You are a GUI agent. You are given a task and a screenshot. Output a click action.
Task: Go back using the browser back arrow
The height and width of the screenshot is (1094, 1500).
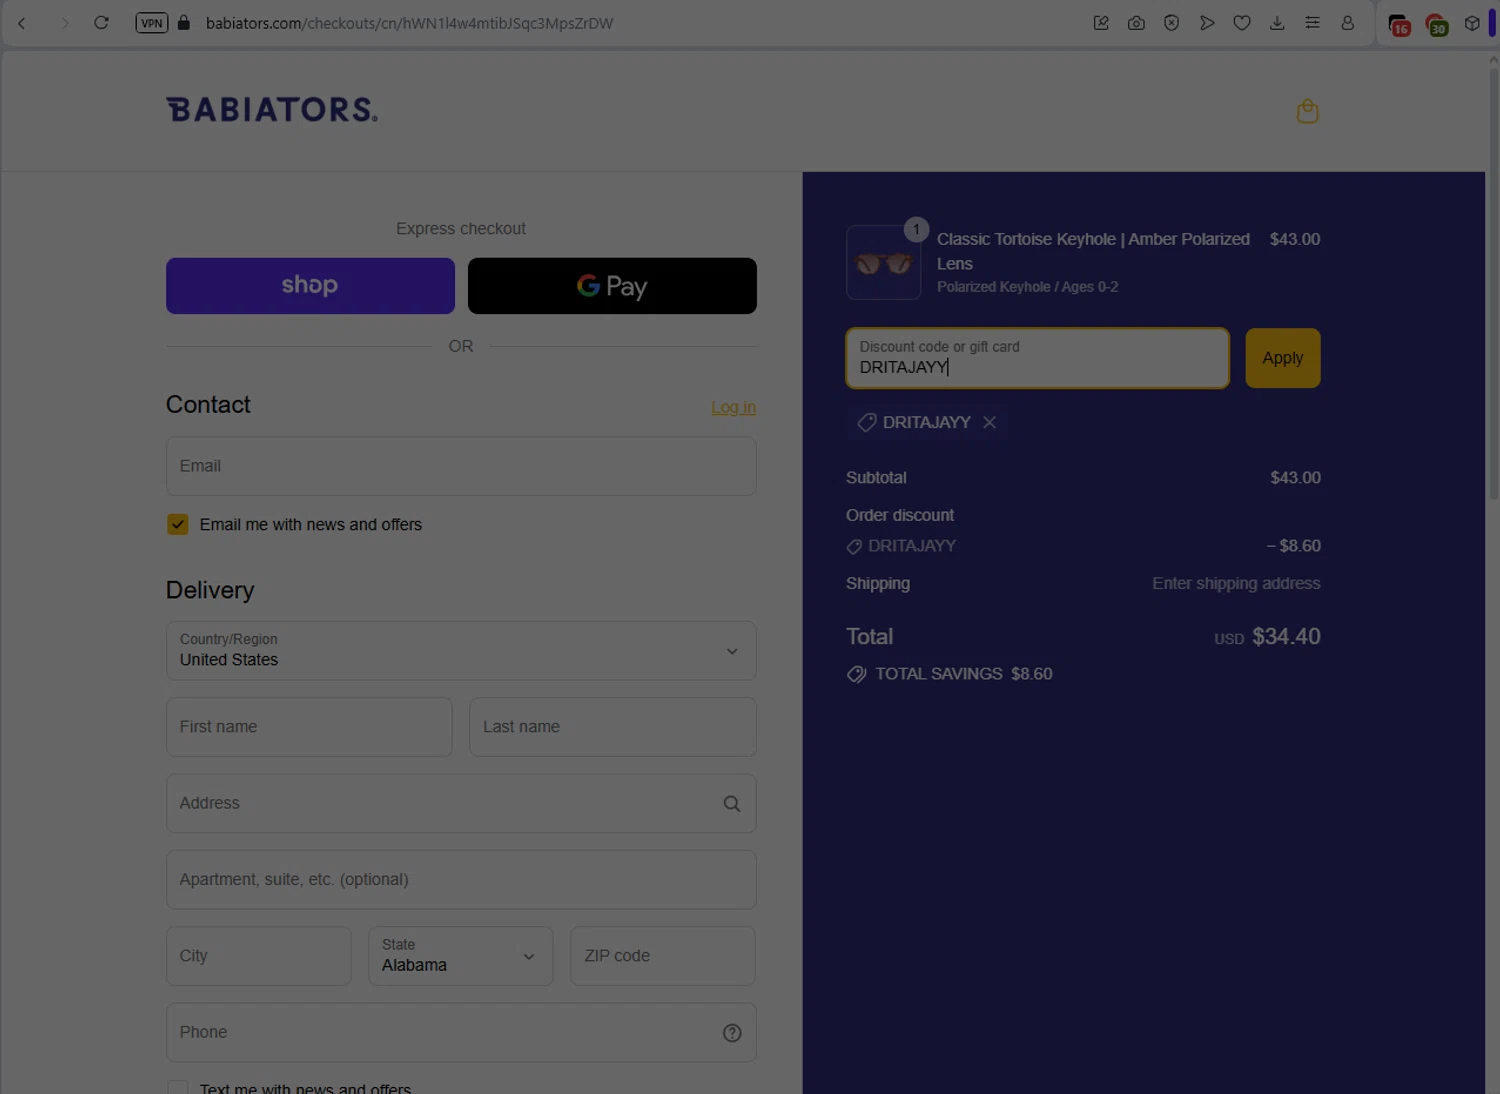(21, 23)
